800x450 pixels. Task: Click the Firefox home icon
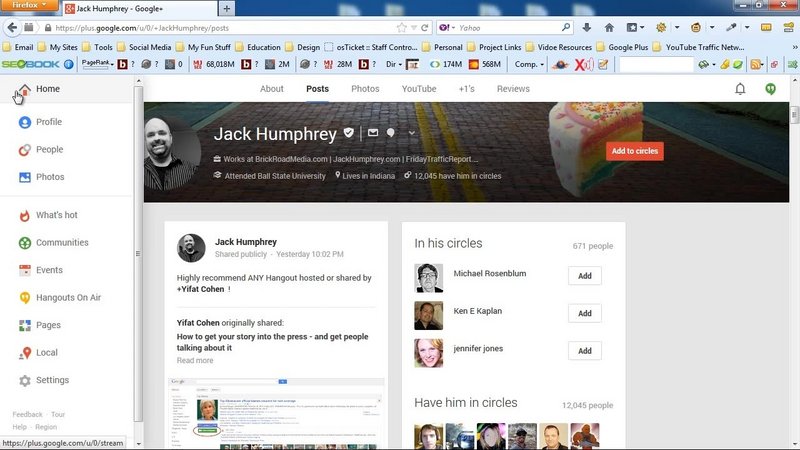[609, 28]
